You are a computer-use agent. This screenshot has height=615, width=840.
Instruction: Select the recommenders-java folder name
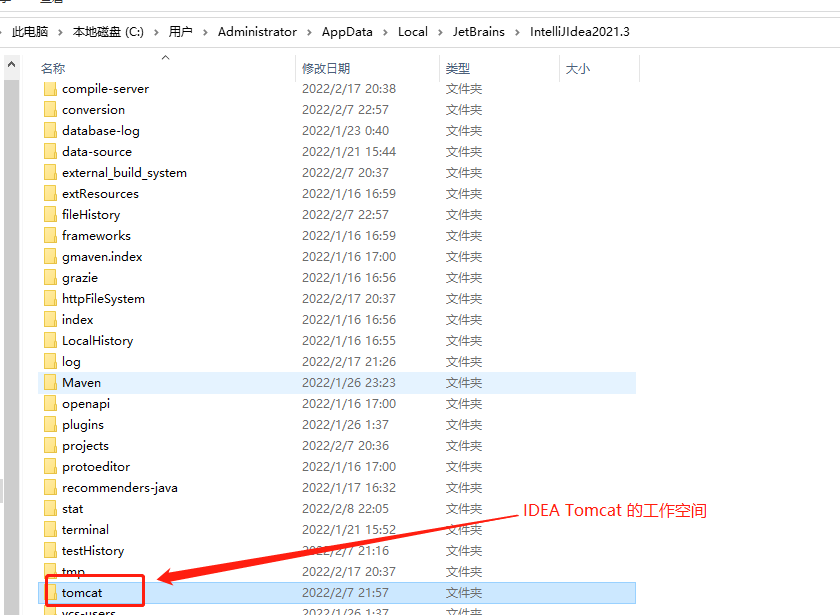[x=119, y=488]
